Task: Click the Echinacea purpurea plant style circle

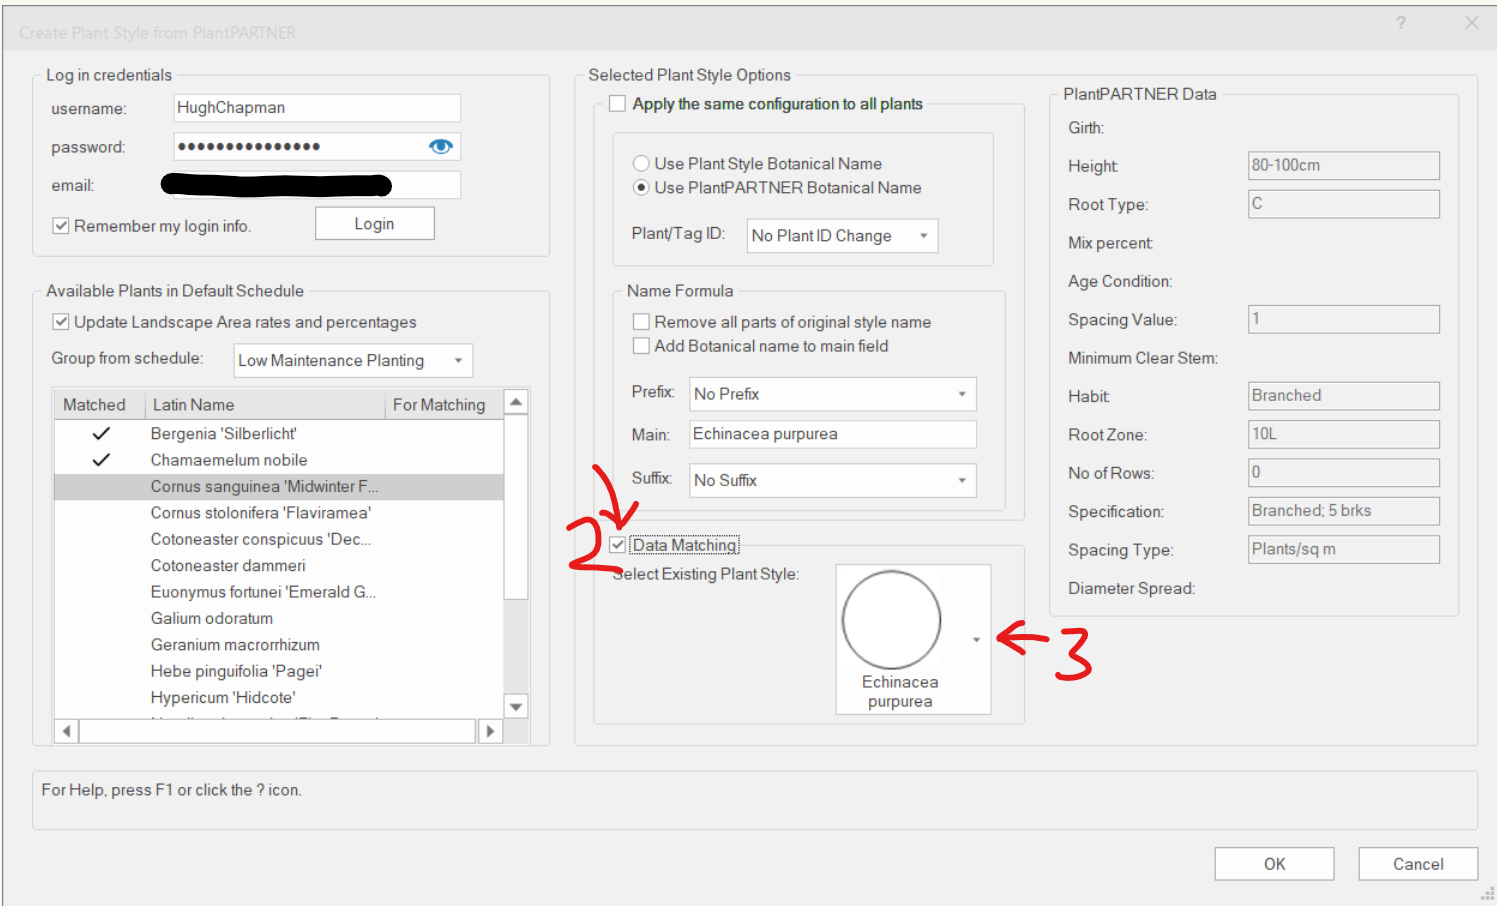Action: 891,619
